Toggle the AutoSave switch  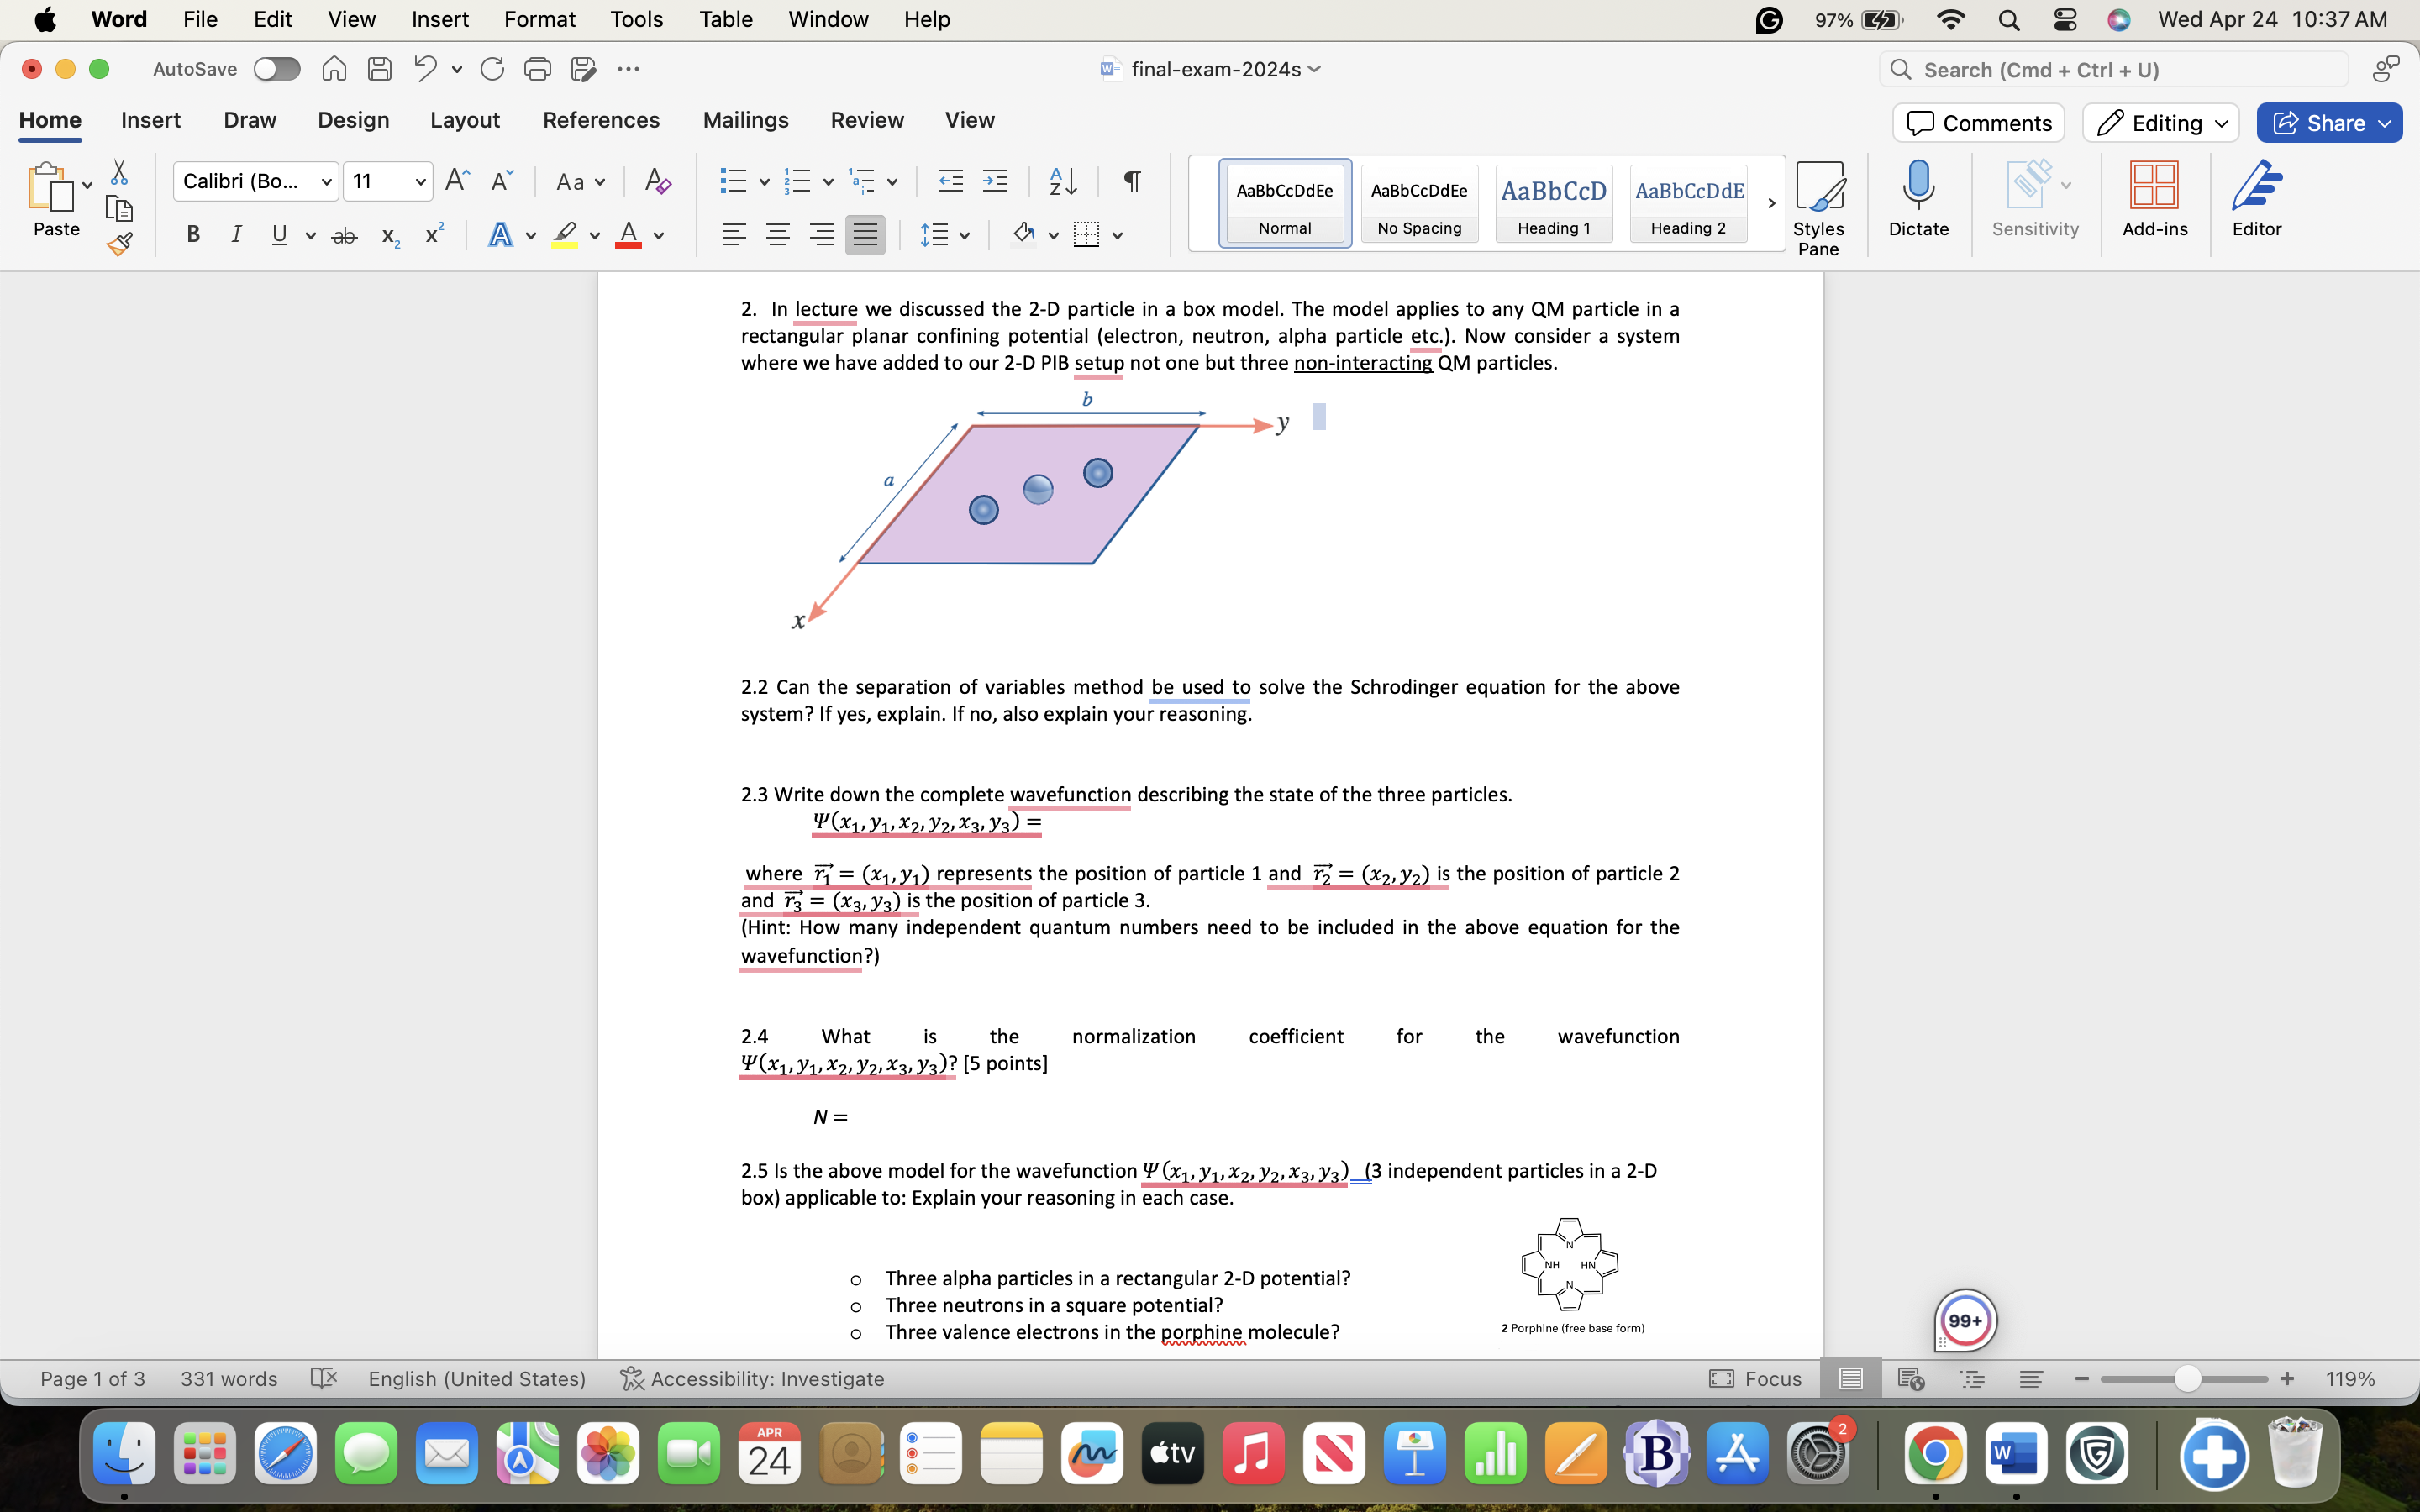click(277, 69)
